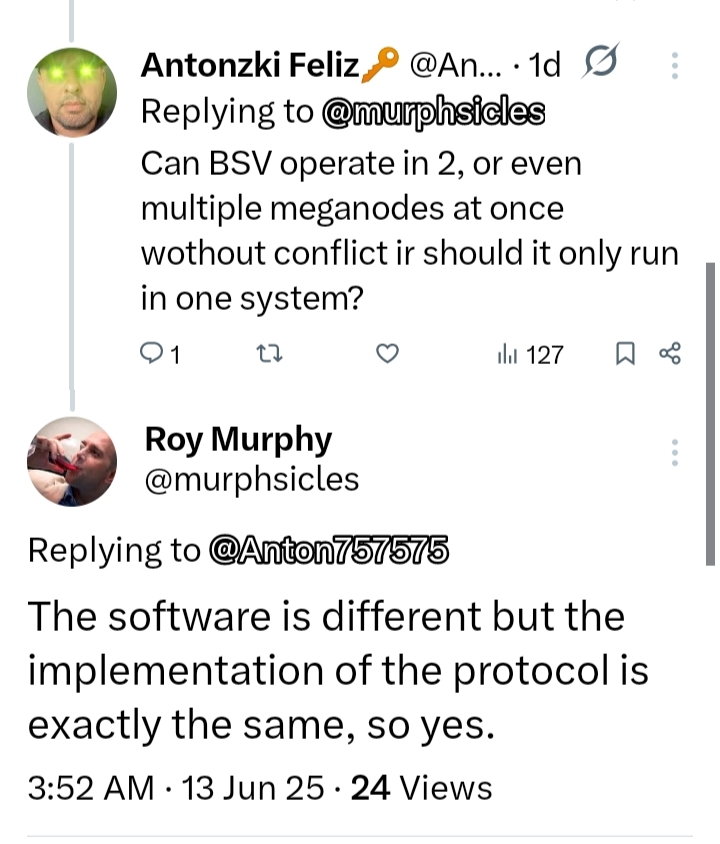Open Grok slash-circle icon beside 1d

click(x=600, y=60)
